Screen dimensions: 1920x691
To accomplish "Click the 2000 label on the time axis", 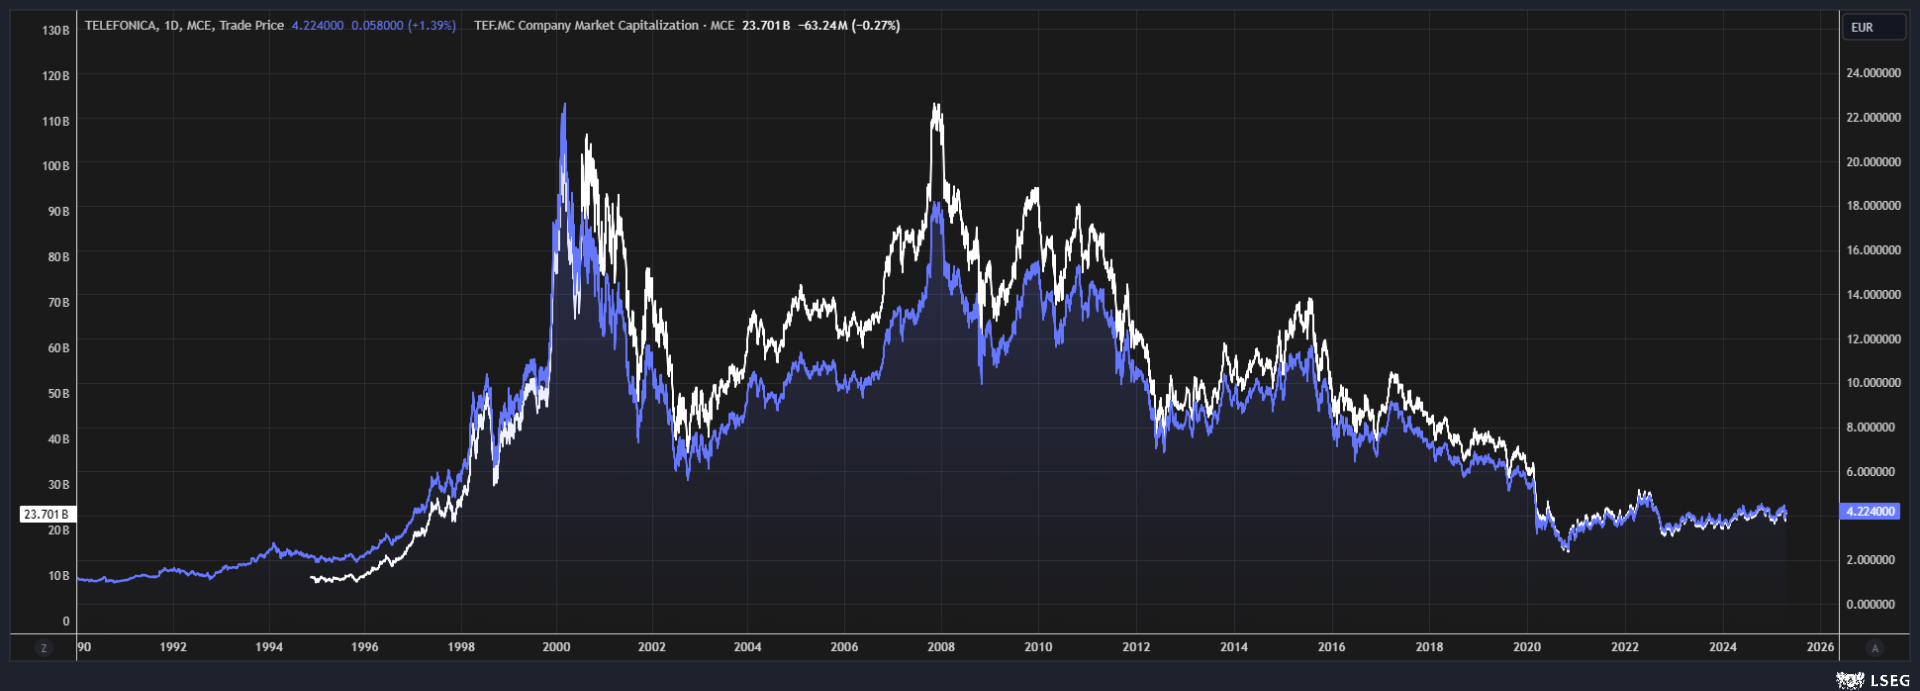I will click(556, 647).
